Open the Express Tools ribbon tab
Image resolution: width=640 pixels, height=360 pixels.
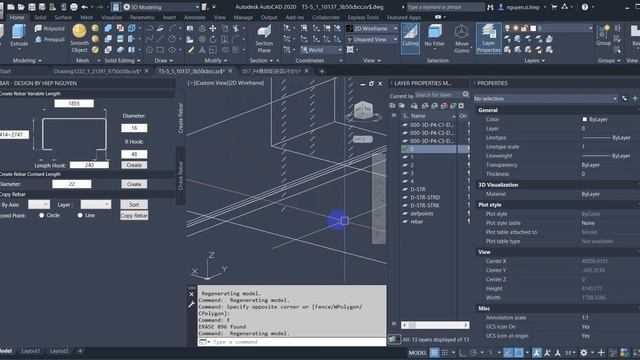click(x=363, y=18)
